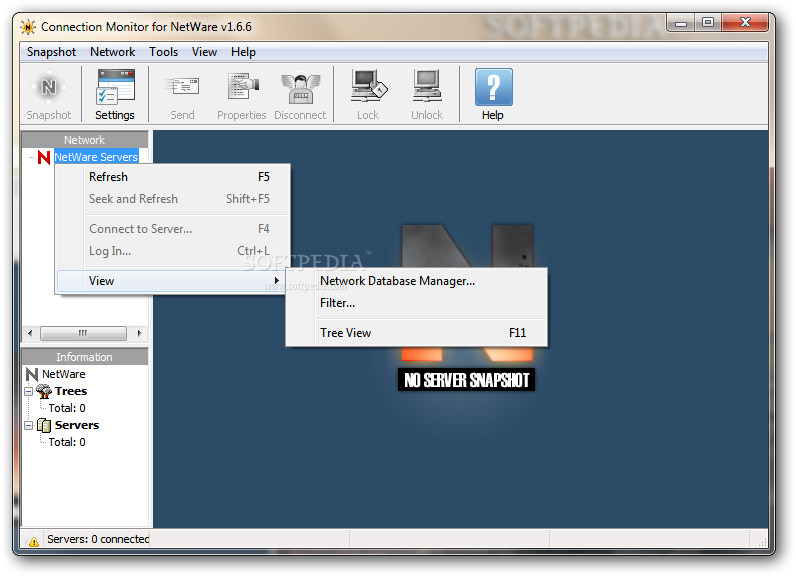The width and height of the screenshot is (796, 576).
Task: Open the Help menu in menu bar
Action: pos(243,52)
